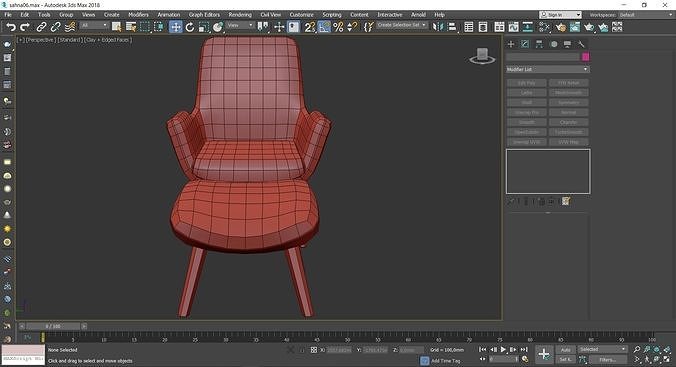Click the time slider 0 / 100 handle
The width and height of the screenshot is (676, 367).
tap(53, 326)
